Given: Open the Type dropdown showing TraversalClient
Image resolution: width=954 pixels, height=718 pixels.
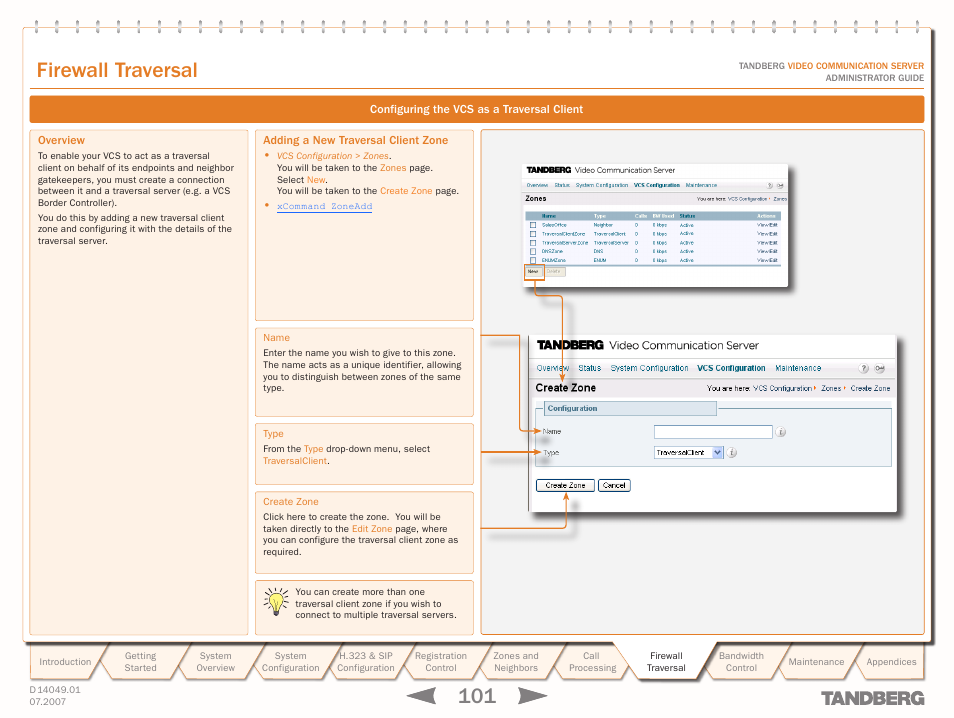Looking at the screenshot, I should pyautogui.click(x=689, y=452).
